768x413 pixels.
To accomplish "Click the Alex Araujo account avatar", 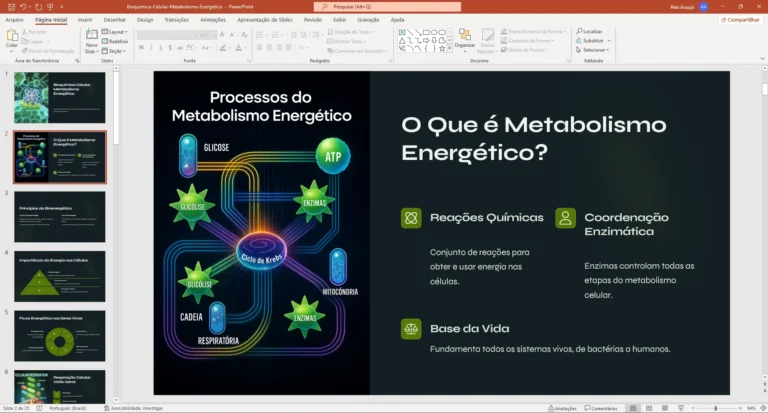I will pos(704,7).
